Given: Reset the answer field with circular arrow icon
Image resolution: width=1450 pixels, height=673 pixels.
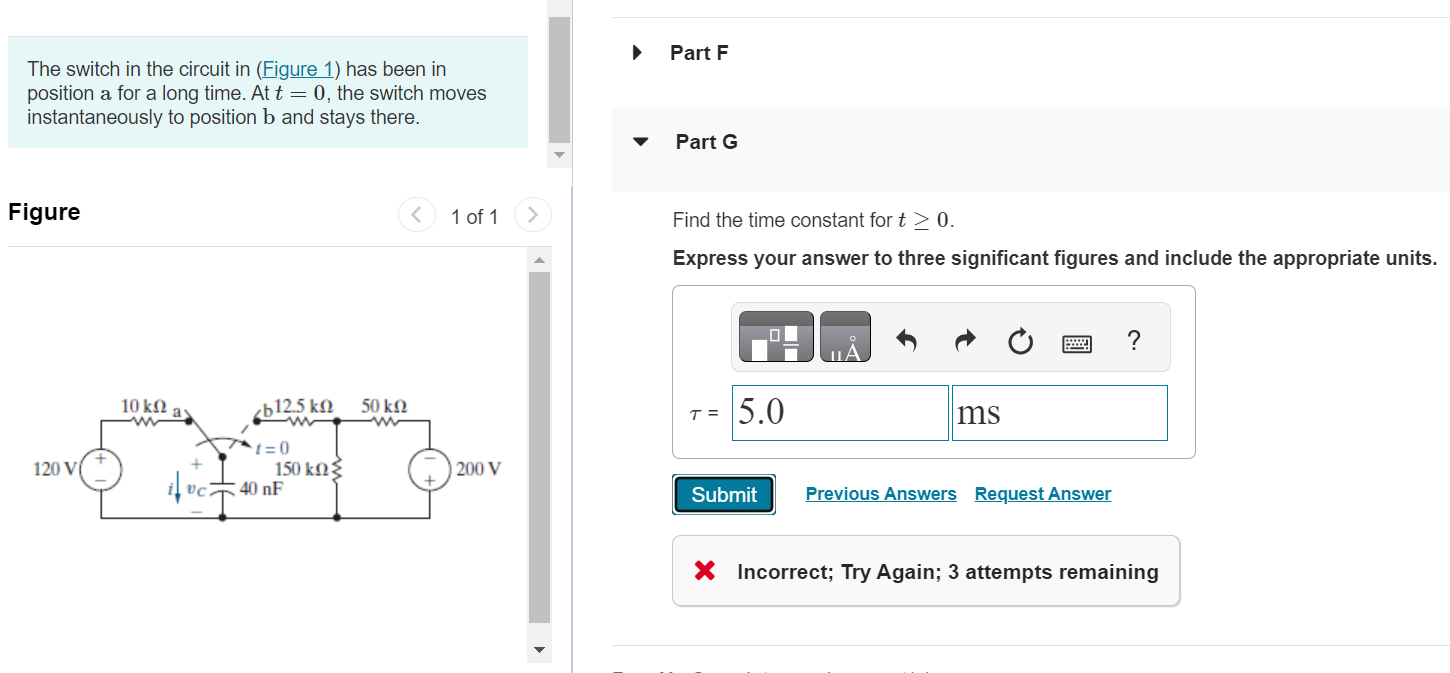Looking at the screenshot, I should [1020, 340].
